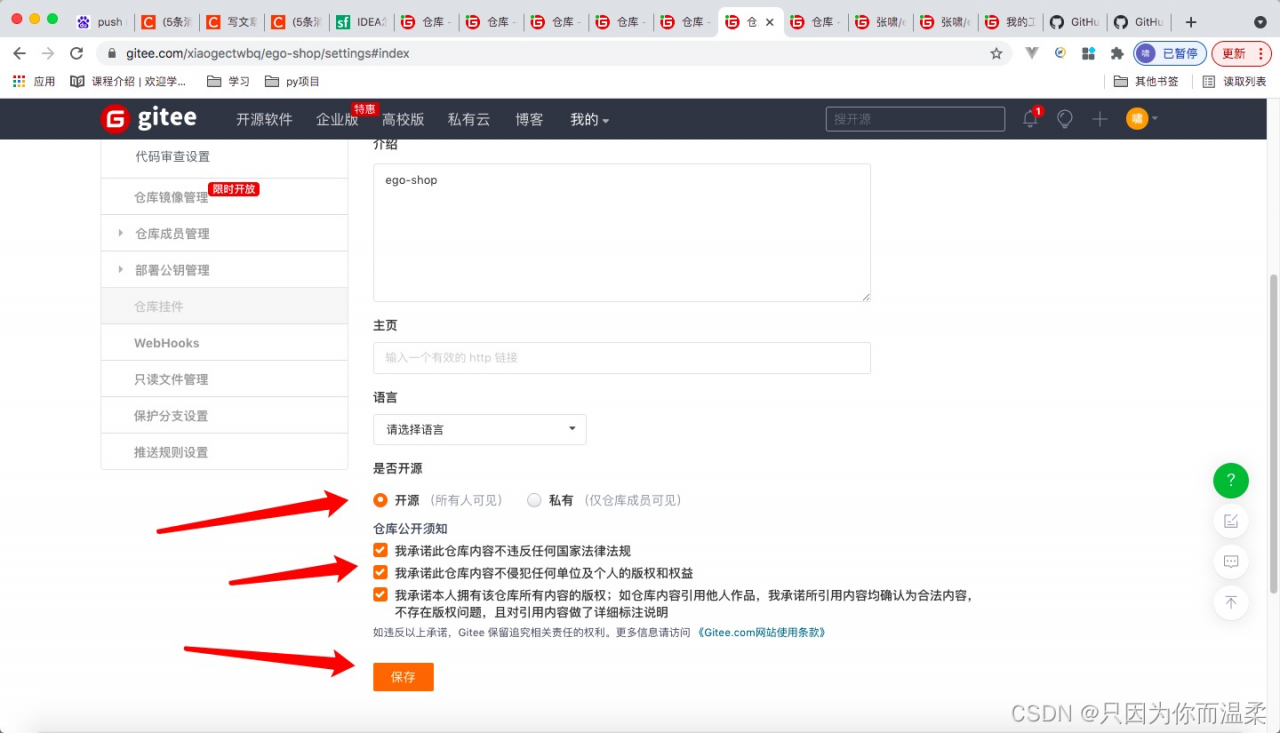The image size is (1280, 733).
Task: Click the Gitee logo in header
Action: [149, 118]
